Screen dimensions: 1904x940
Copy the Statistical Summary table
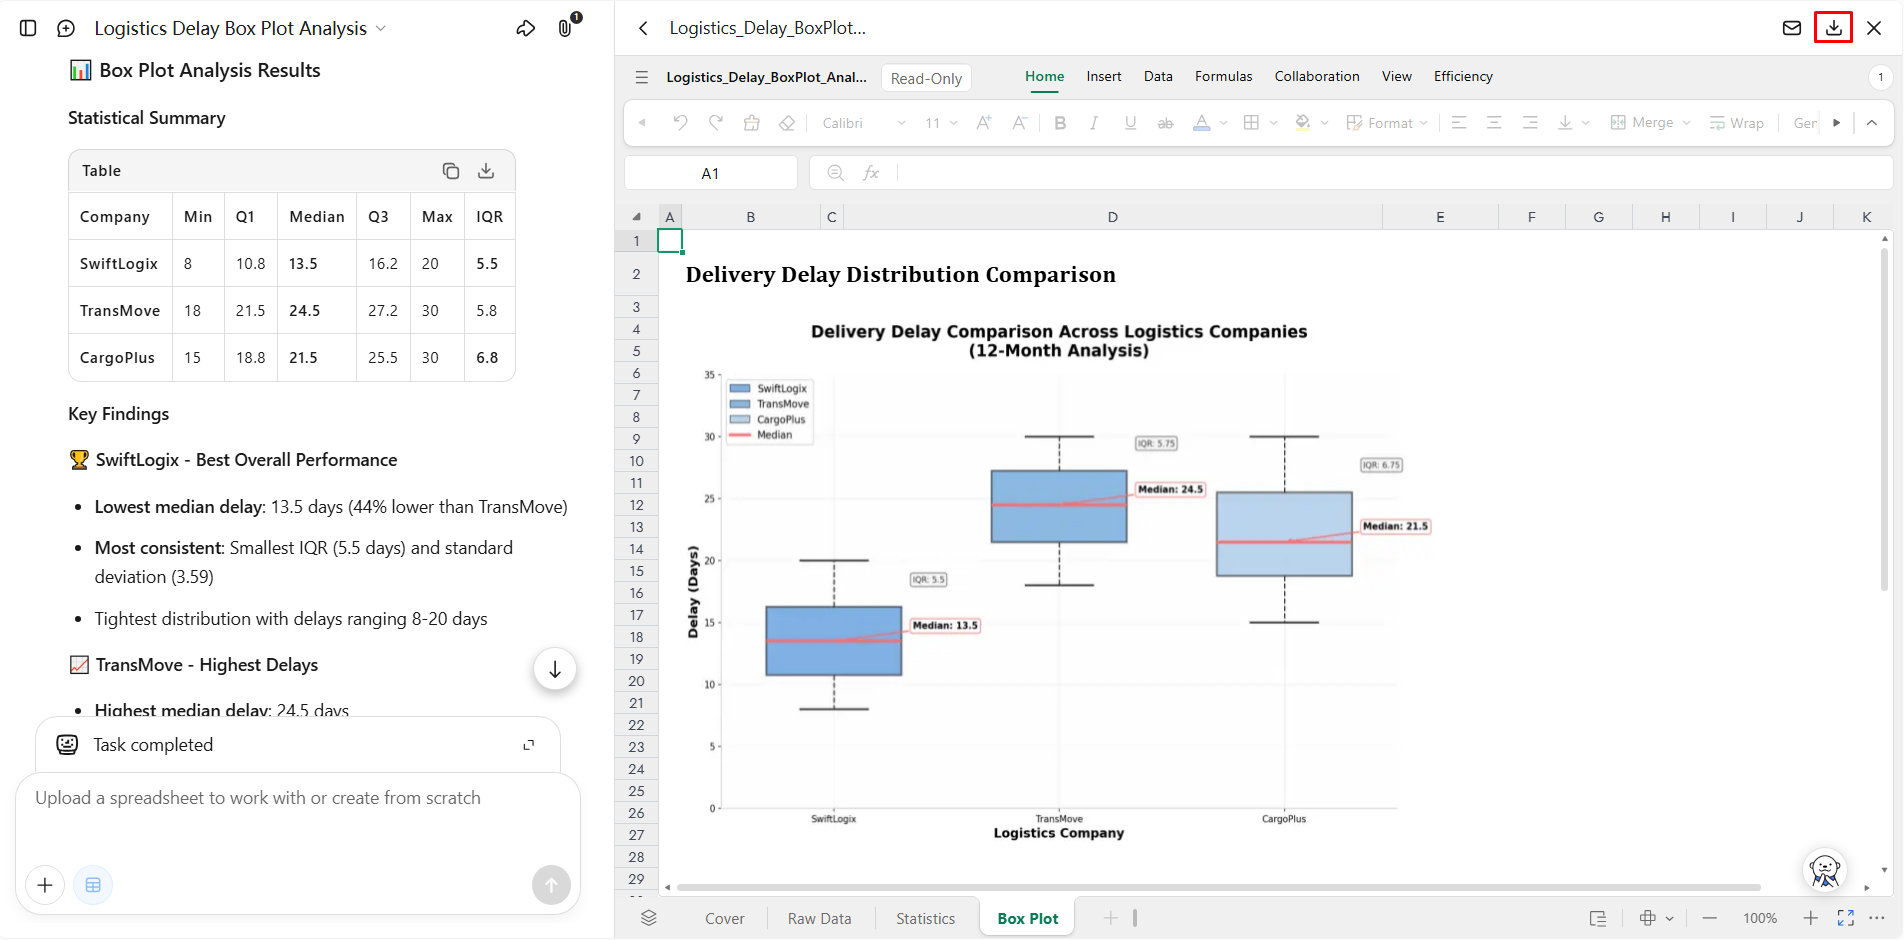point(451,171)
